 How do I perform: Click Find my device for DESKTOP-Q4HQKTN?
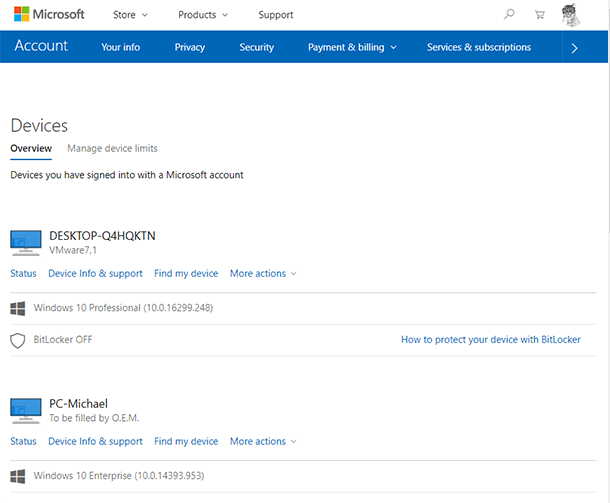(x=186, y=273)
